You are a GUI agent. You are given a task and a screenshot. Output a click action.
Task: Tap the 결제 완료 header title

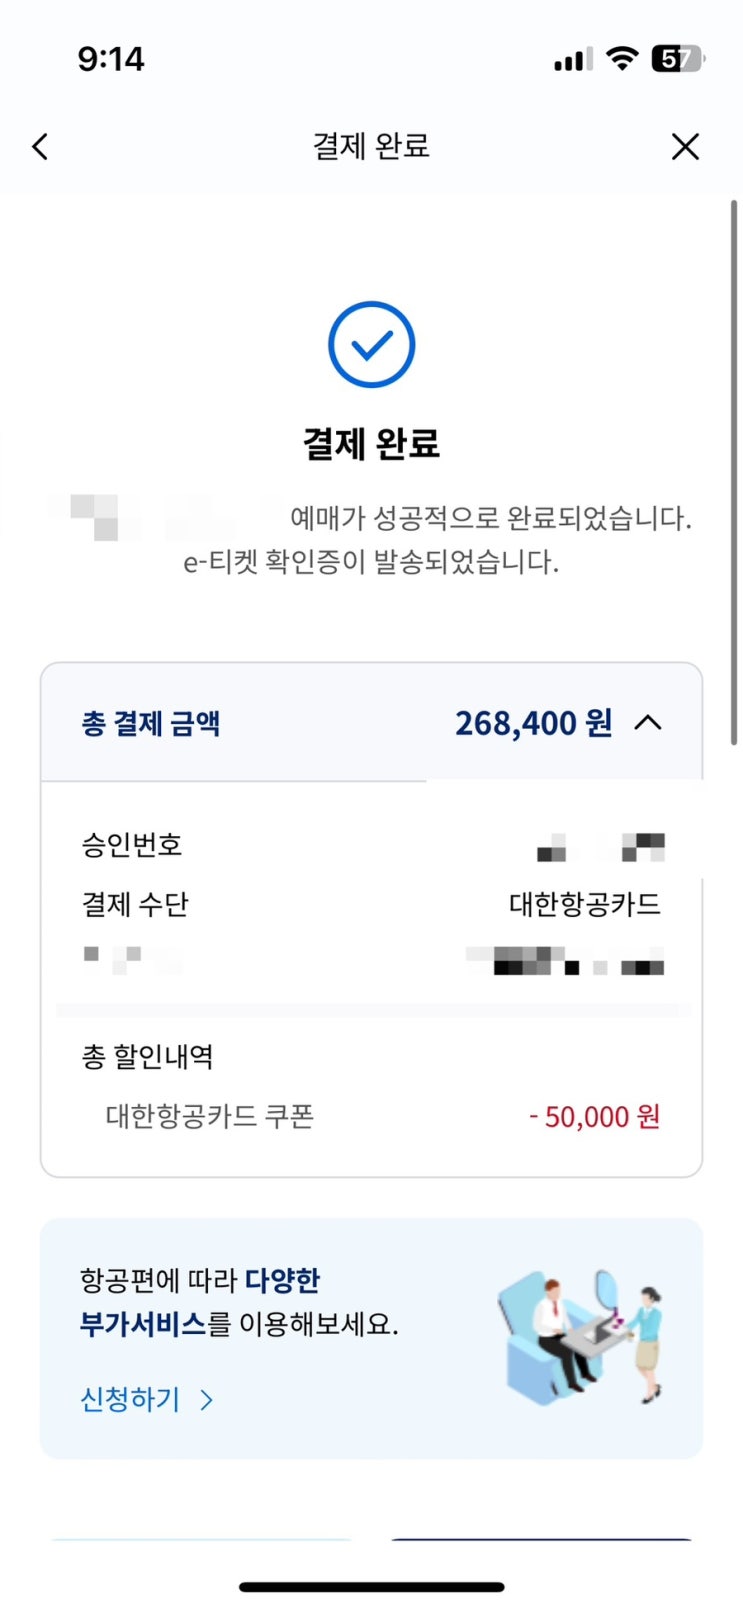point(371,146)
